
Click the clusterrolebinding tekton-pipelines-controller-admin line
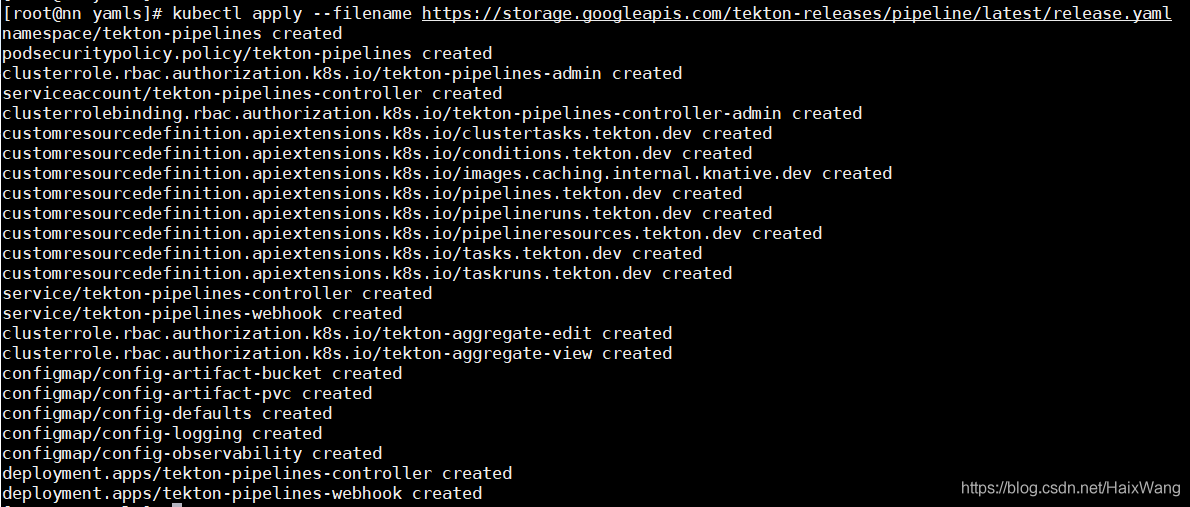[432, 113]
